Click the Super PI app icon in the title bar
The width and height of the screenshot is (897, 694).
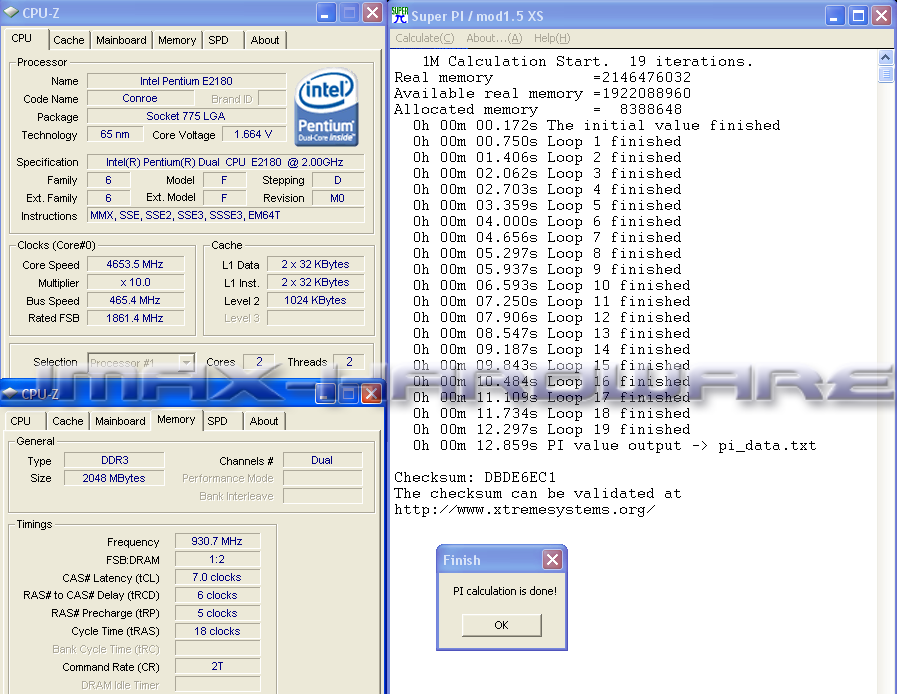(x=400, y=15)
